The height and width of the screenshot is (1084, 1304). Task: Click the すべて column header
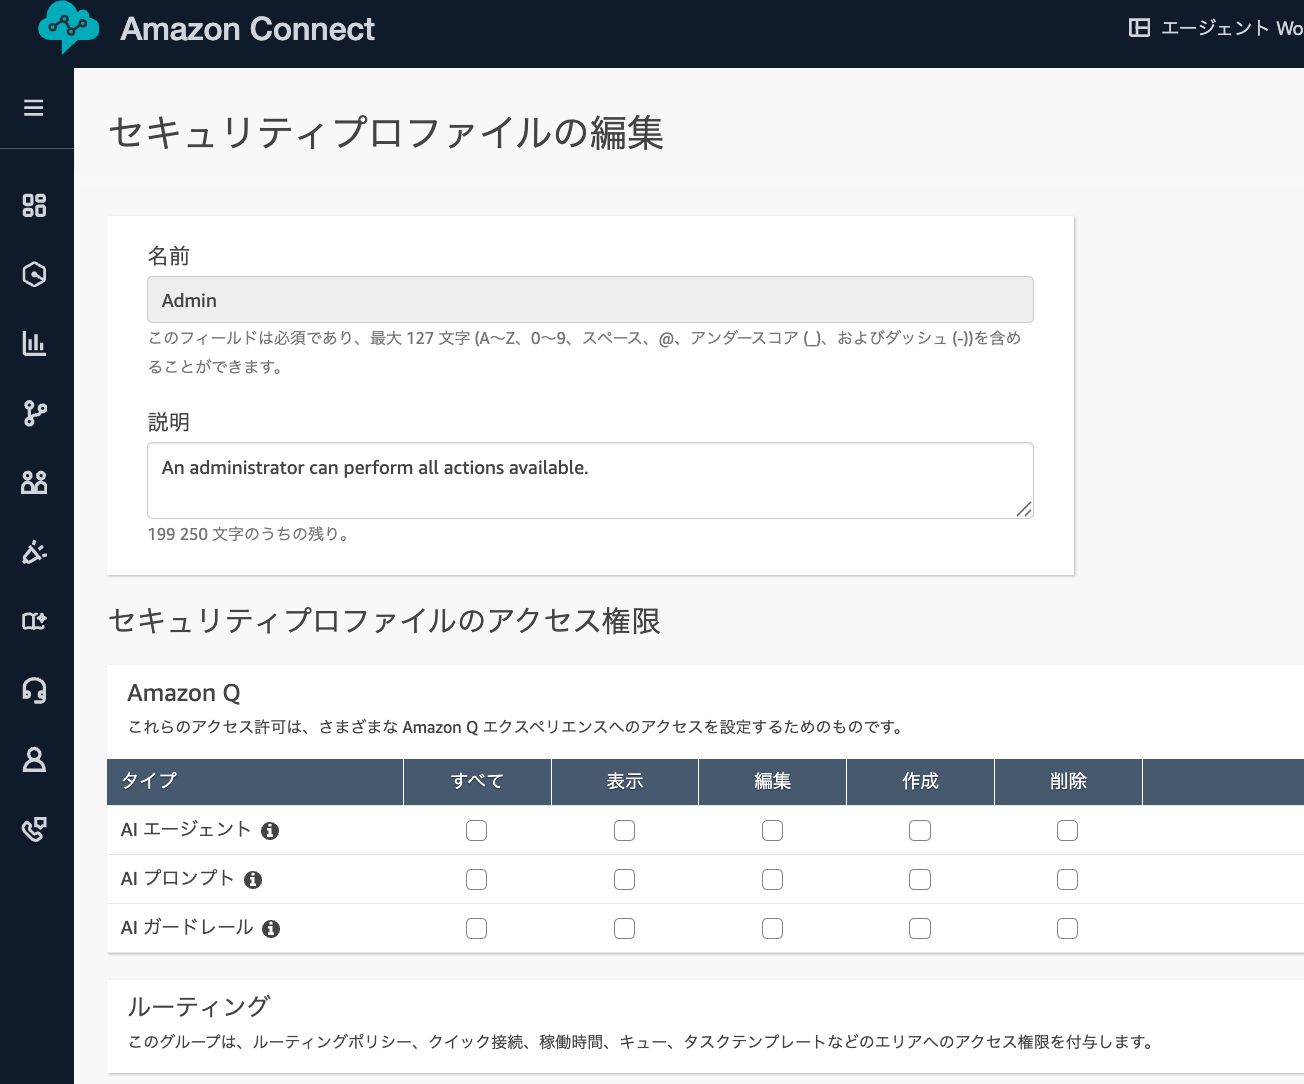(477, 782)
